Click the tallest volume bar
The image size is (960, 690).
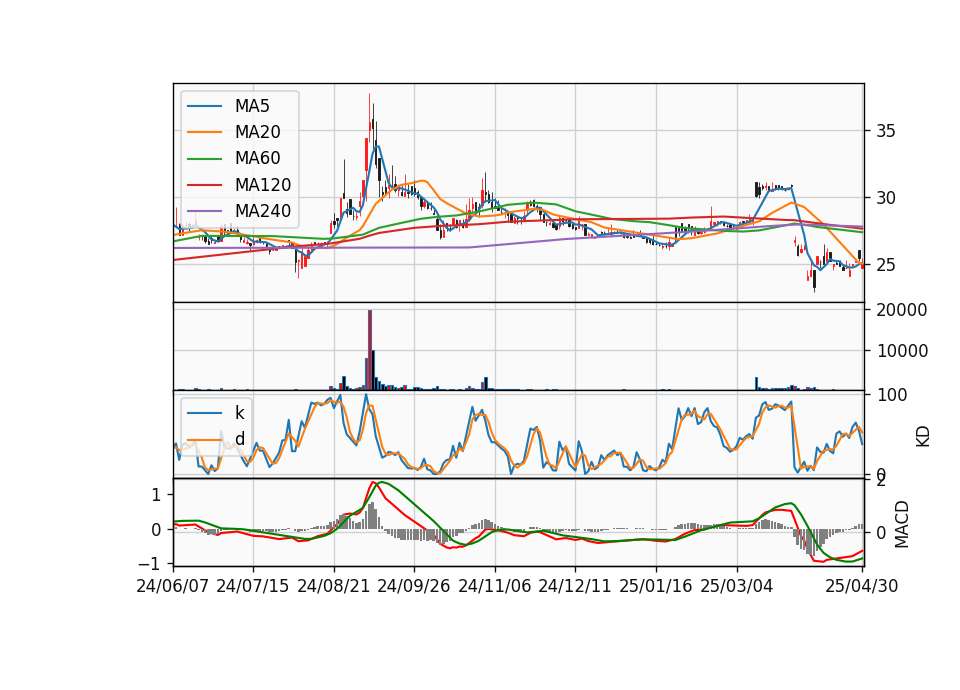[x=370, y=350]
